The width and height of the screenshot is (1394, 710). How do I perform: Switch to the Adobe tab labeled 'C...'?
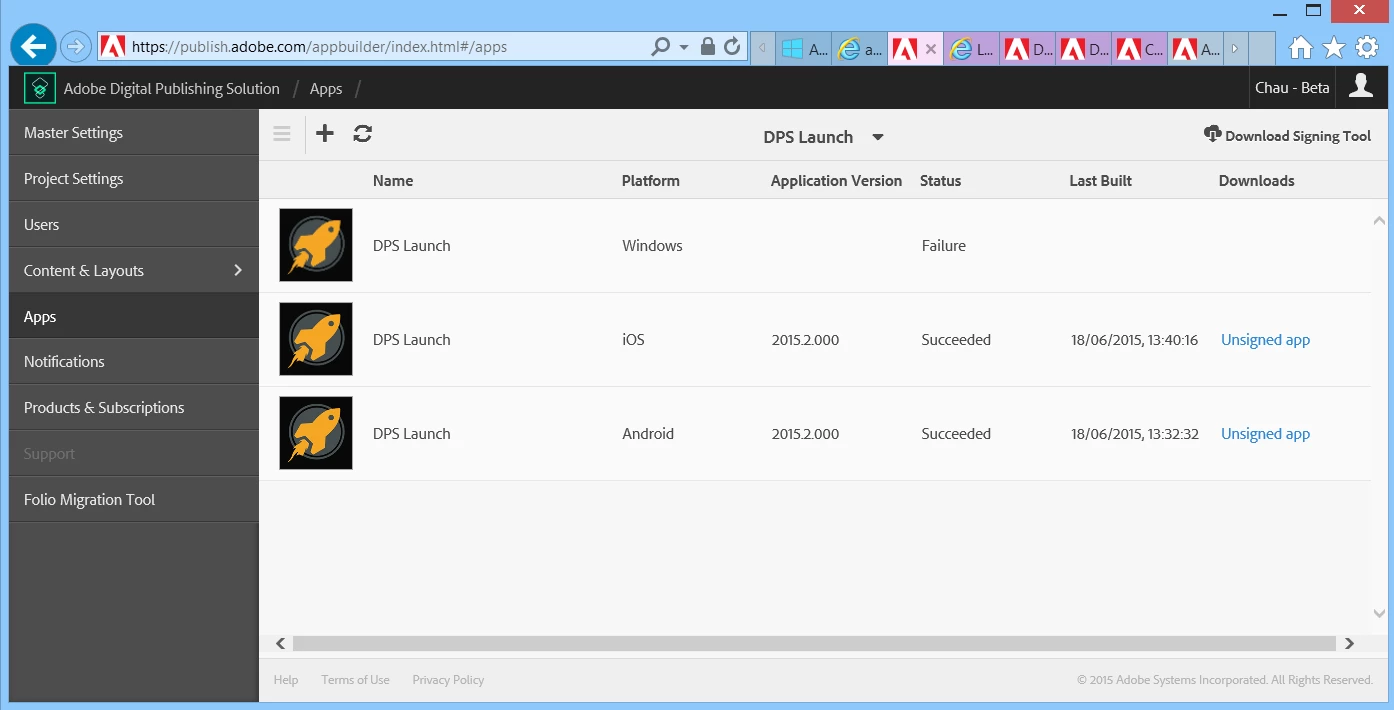(x=1140, y=48)
